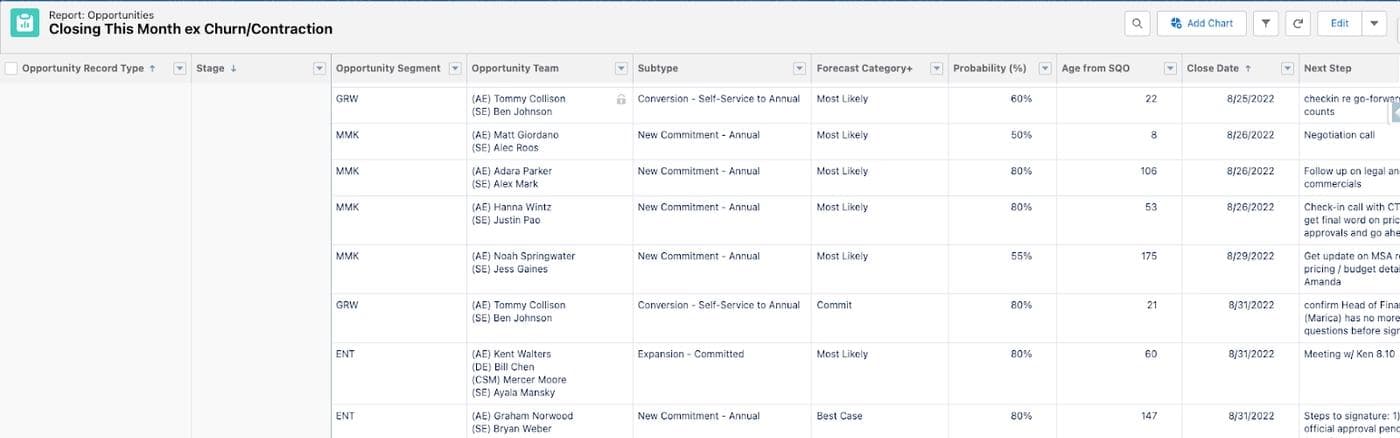
Task: Open the Forecast Category+ column menu
Action: 936,69
